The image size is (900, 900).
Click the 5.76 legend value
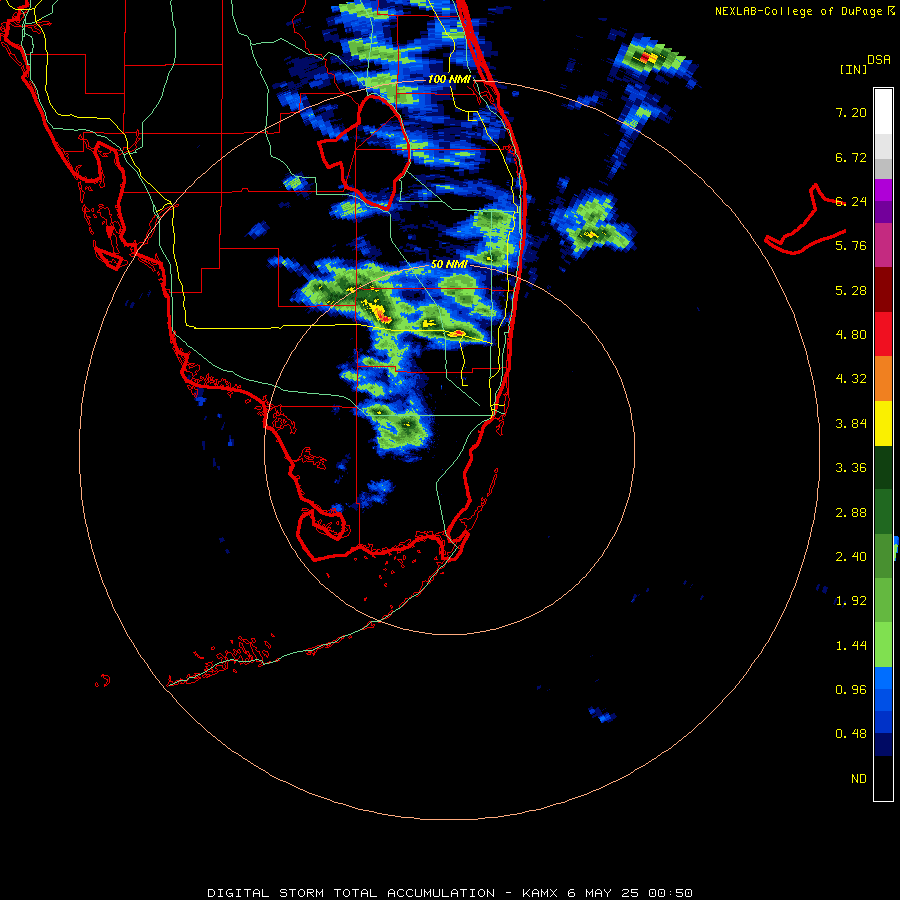[x=851, y=246]
